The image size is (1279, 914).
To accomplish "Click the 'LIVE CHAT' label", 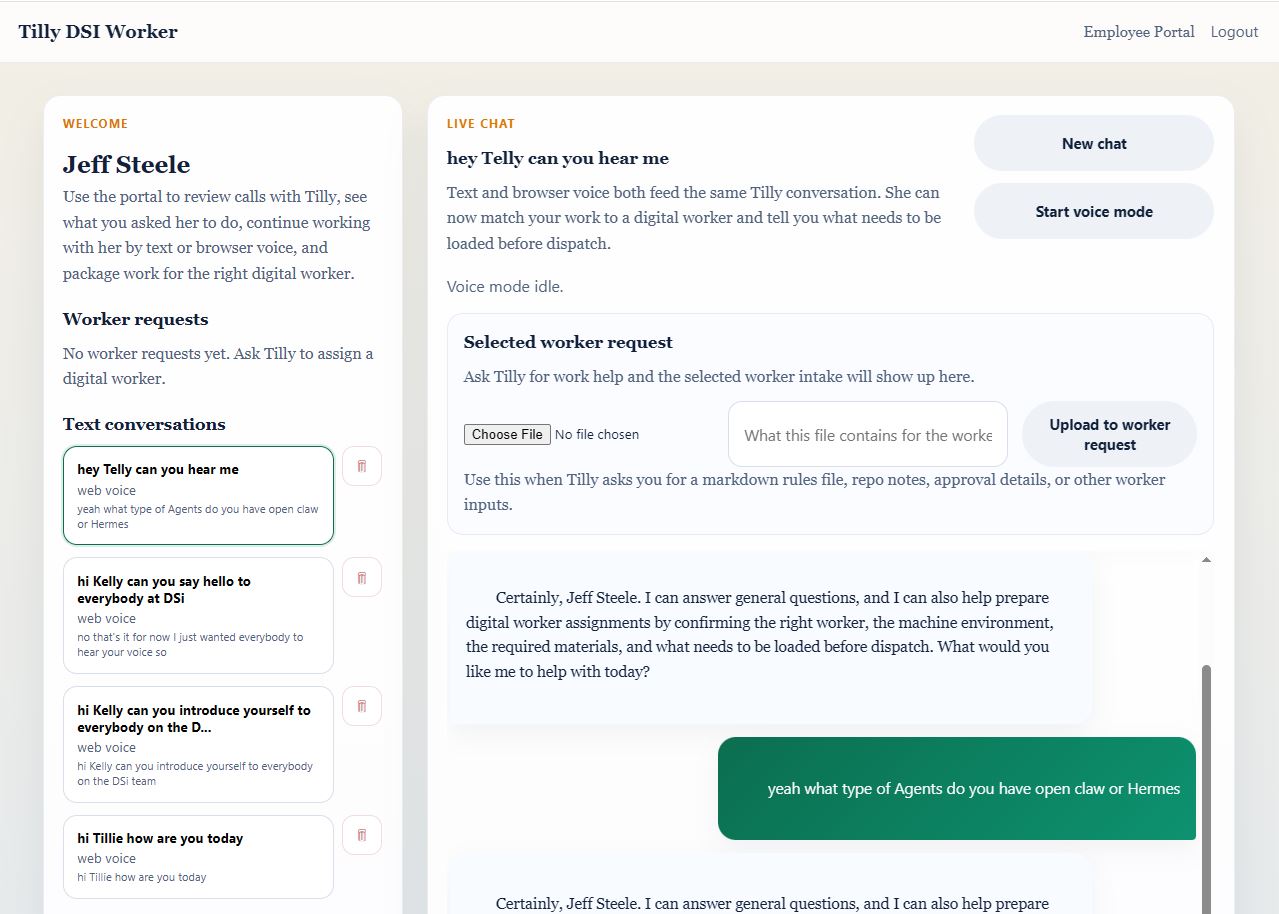I will pyautogui.click(x=481, y=124).
